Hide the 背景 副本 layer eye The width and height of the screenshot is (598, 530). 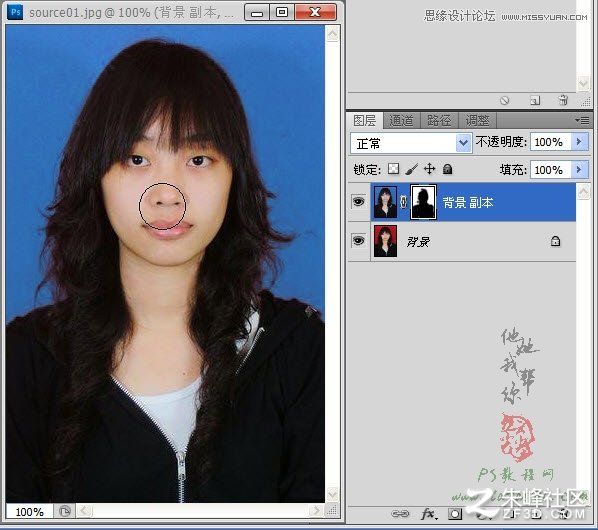(358, 201)
